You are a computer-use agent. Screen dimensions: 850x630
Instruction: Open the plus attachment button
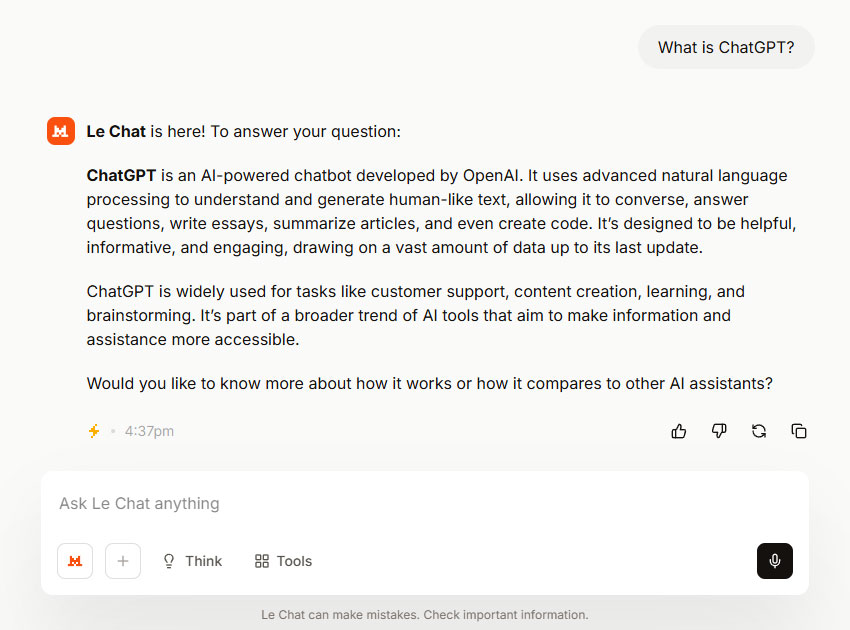(x=123, y=561)
